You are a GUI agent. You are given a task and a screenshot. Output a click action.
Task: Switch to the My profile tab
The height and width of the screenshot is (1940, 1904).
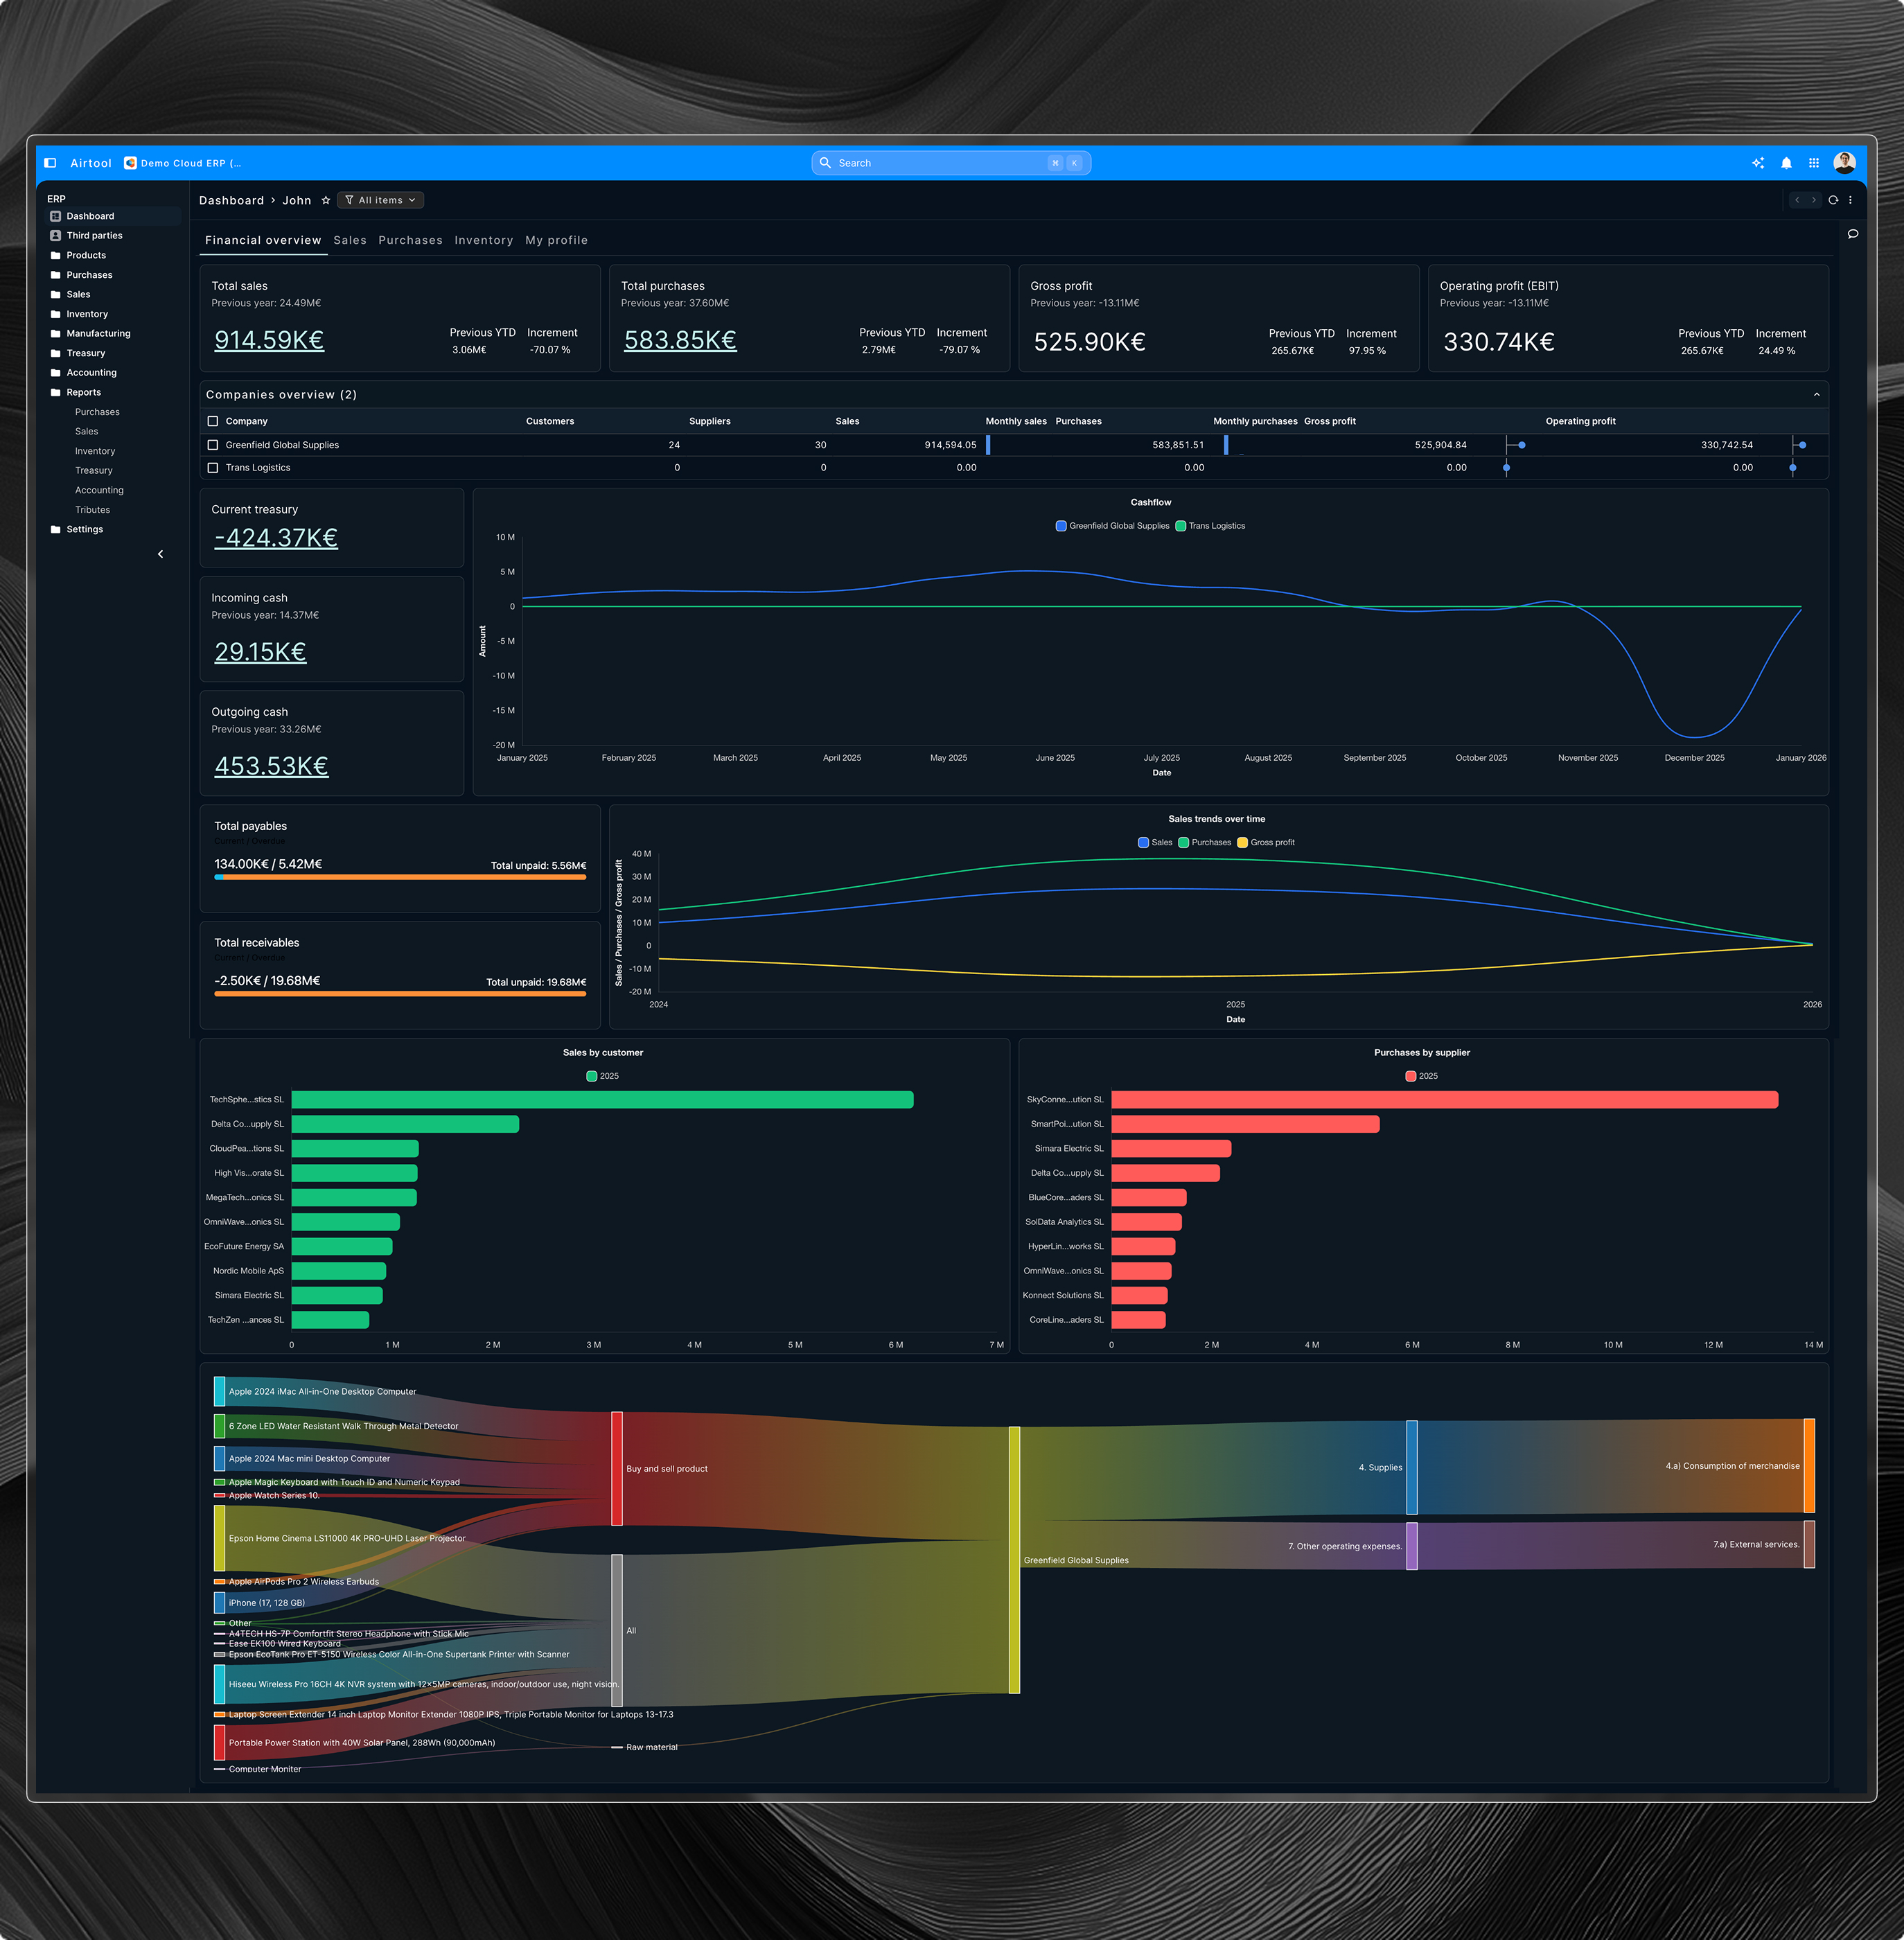[x=556, y=240]
